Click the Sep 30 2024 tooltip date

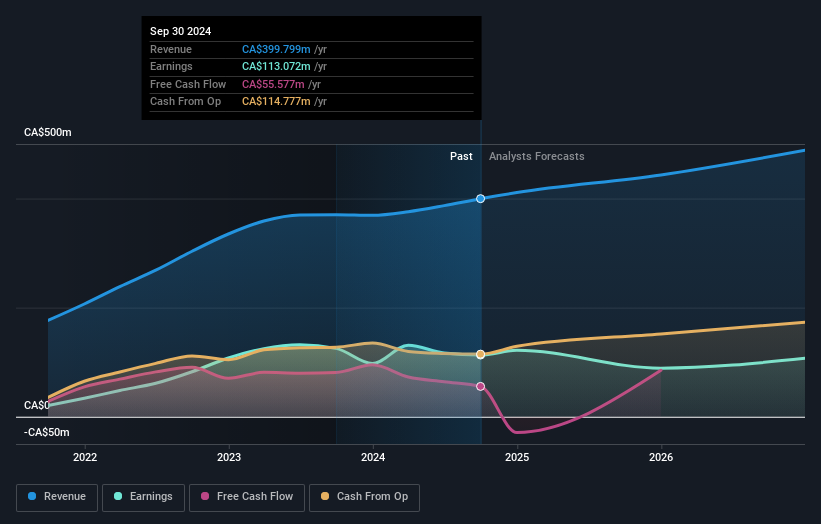[x=181, y=31]
